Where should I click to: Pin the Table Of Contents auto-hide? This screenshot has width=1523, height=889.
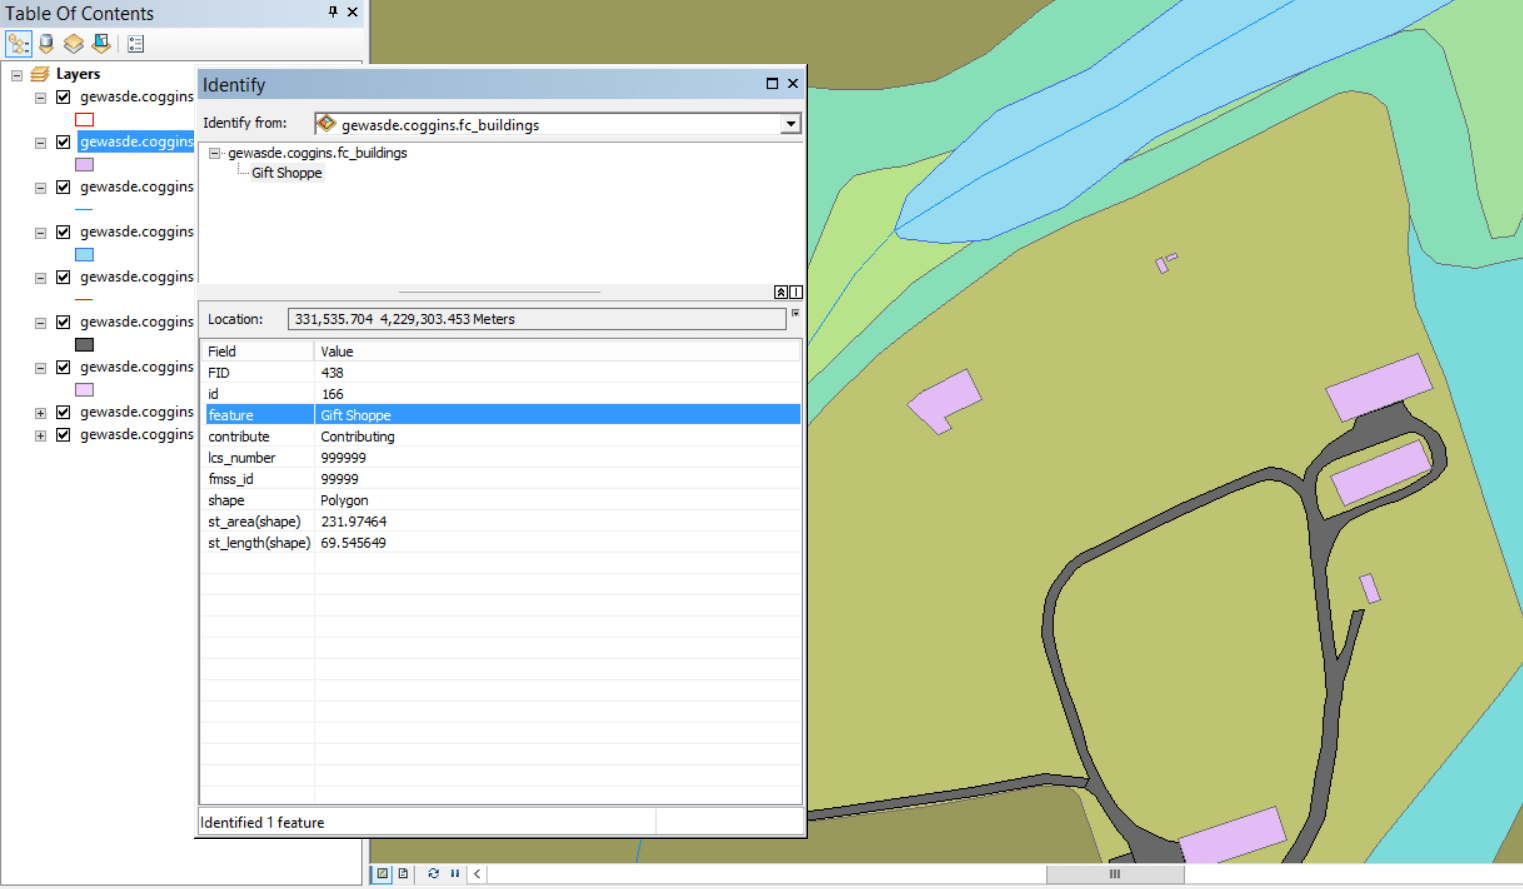[x=333, y=12]
